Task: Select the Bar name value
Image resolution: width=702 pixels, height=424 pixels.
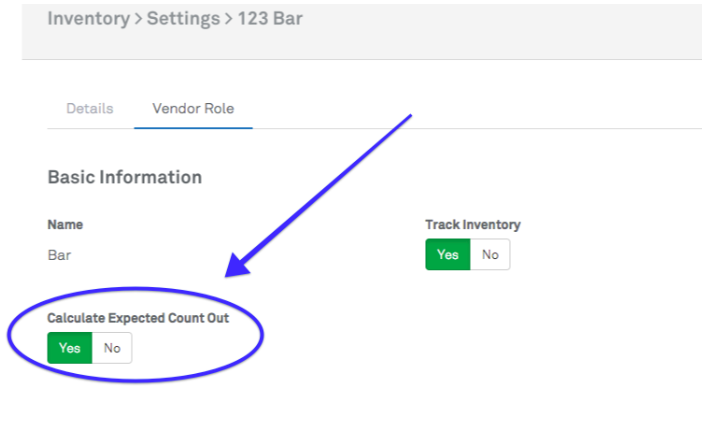Action: (x=60, y=255)
